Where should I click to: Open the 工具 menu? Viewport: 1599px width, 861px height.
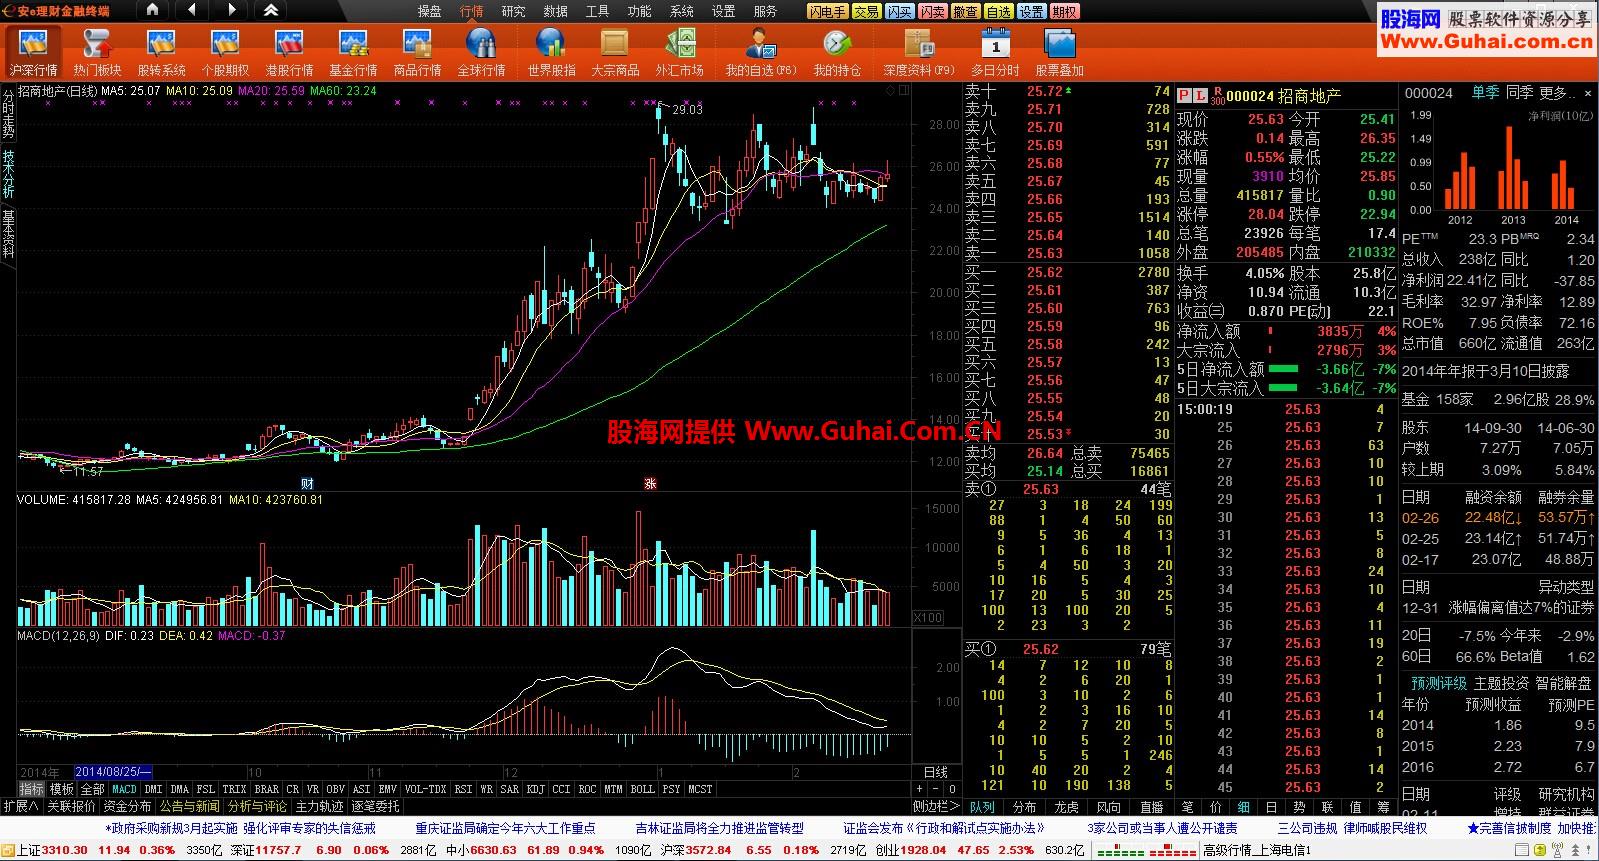[x=597, y=11]
